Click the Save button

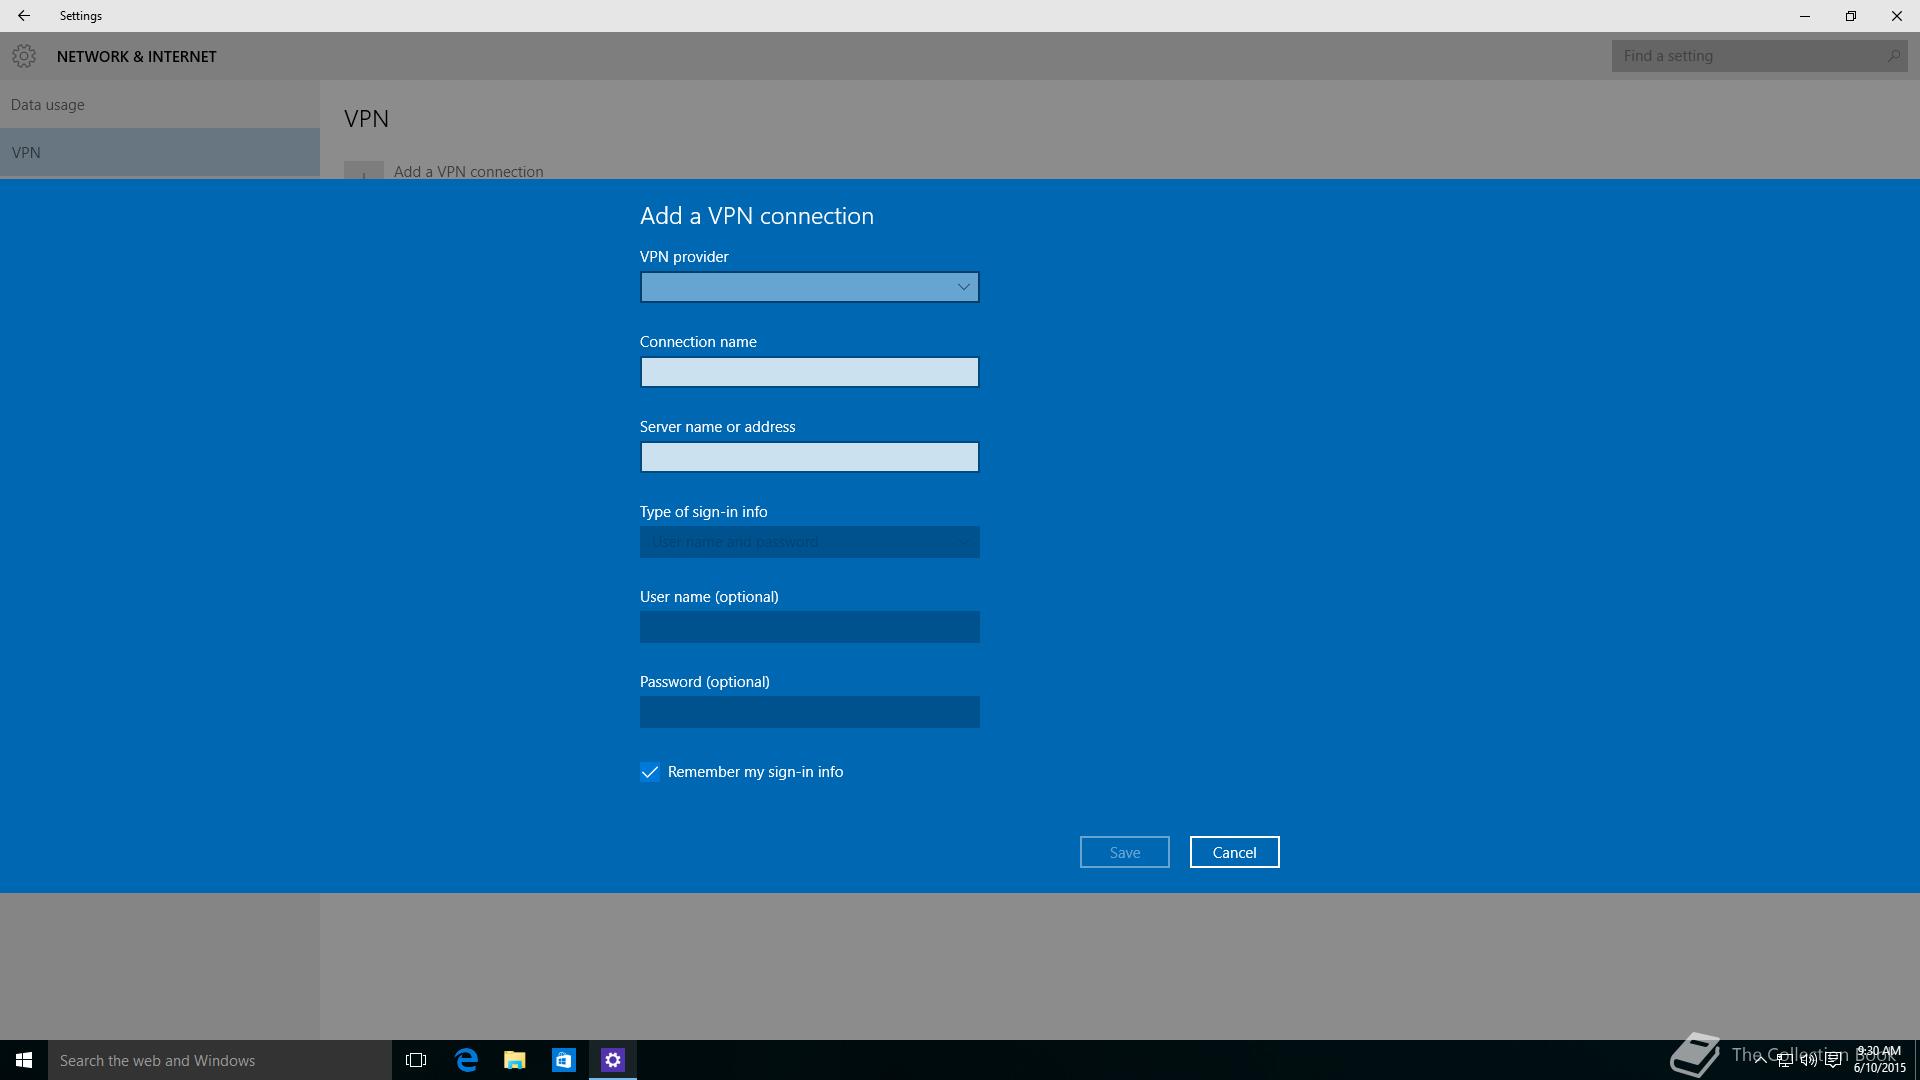pyautogui.click(x=1124, y=852)
